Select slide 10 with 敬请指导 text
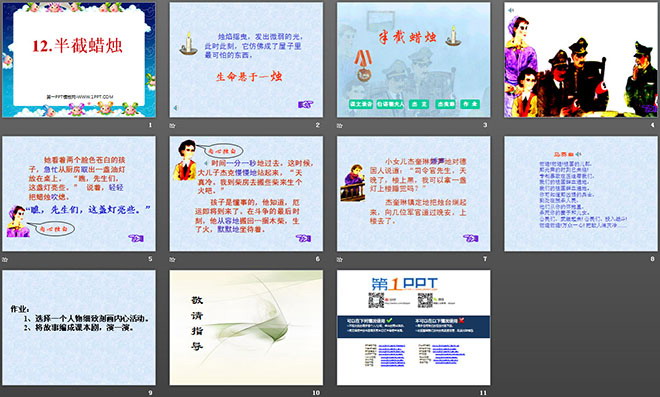The width and height of the screenshot is (660, 397). [246, 328]
